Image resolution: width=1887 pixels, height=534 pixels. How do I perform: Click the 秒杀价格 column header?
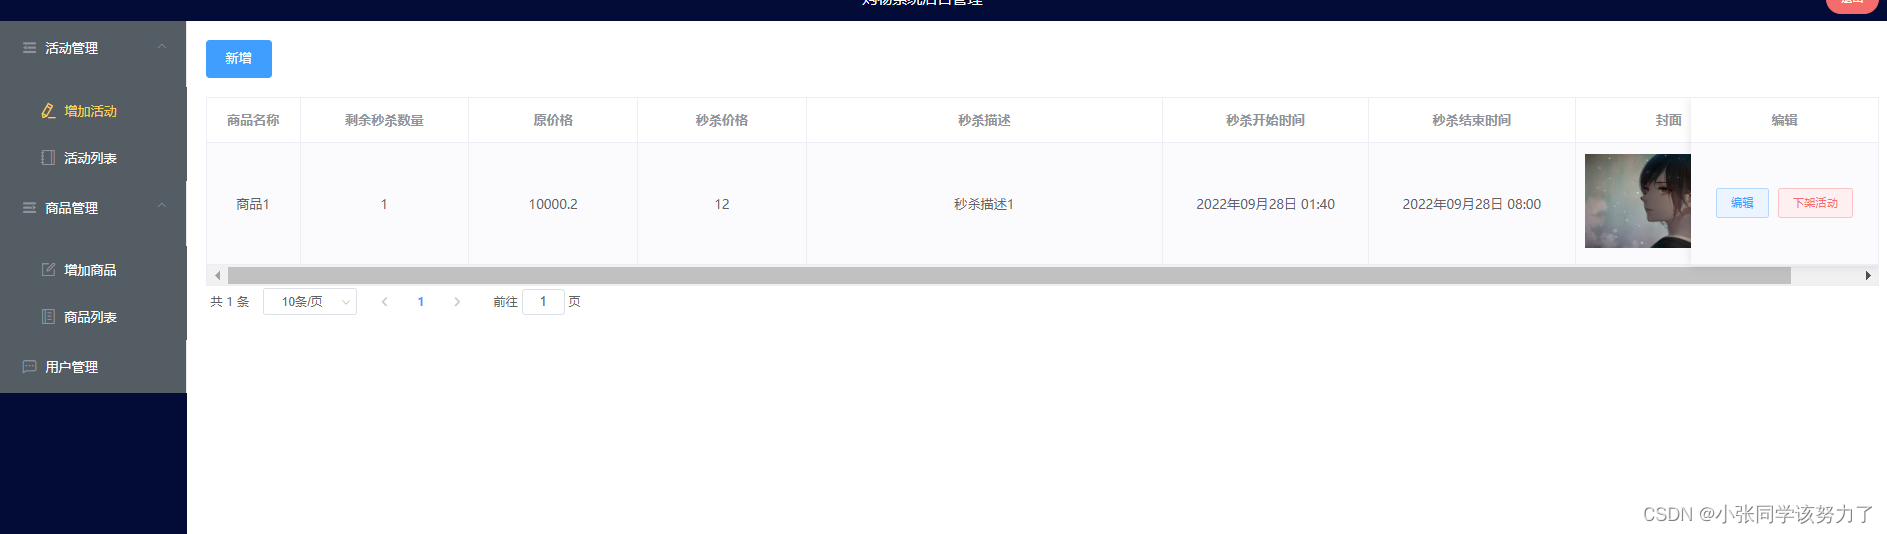point(722,120)
